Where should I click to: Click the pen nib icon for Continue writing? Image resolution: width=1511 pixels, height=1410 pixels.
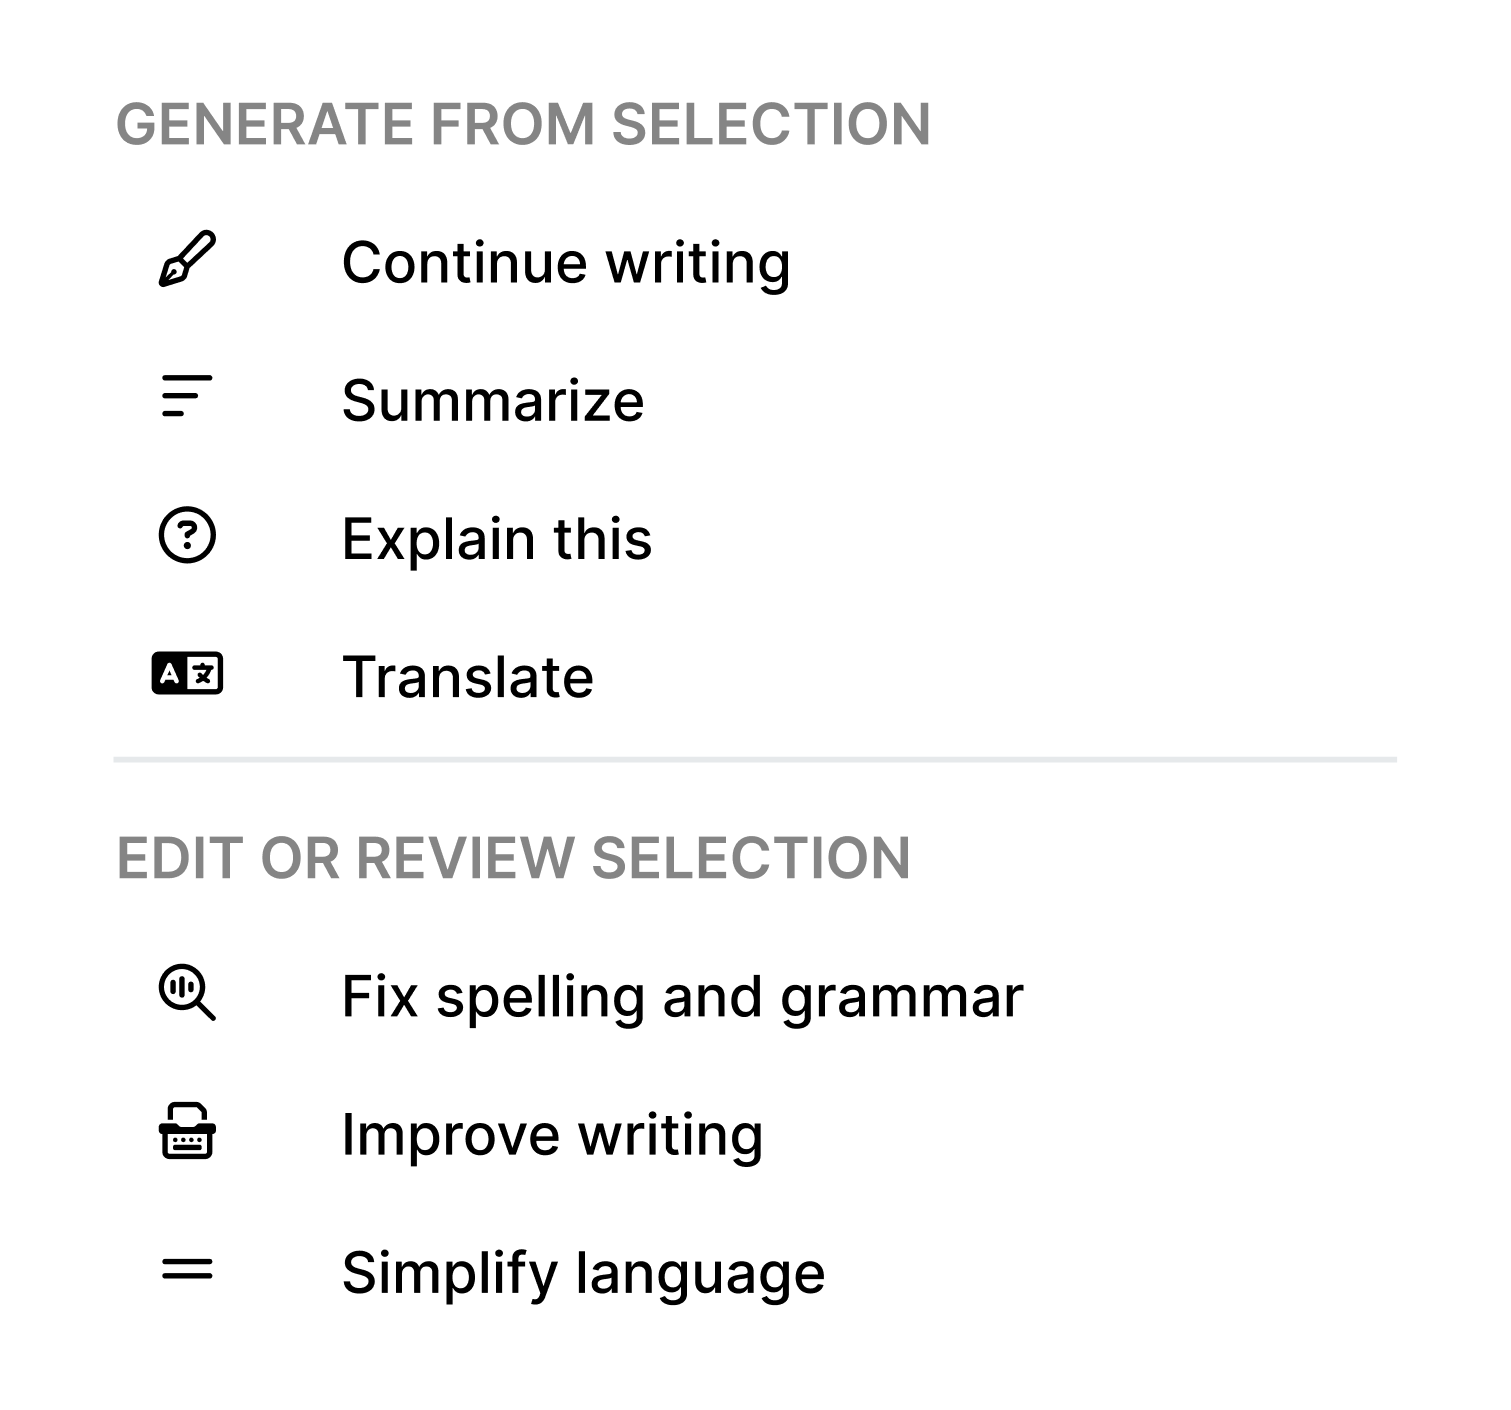point(187,260)
